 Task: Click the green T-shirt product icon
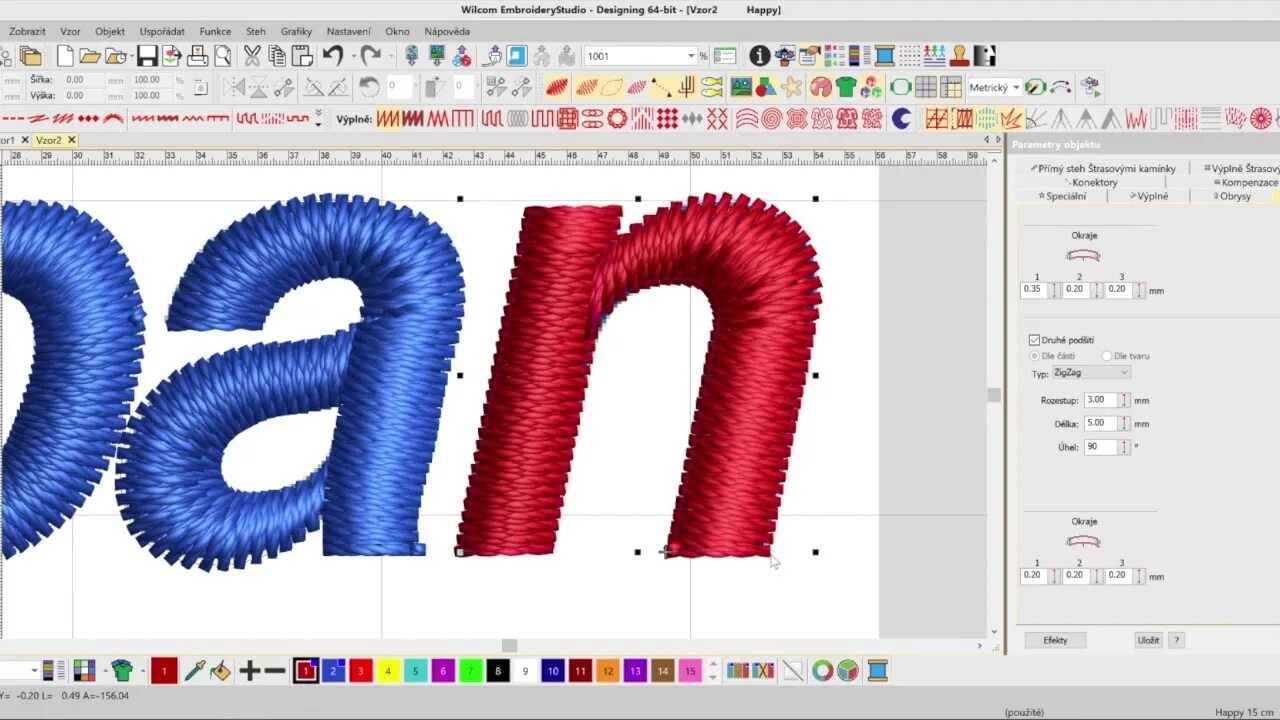[x=846, y=87]
